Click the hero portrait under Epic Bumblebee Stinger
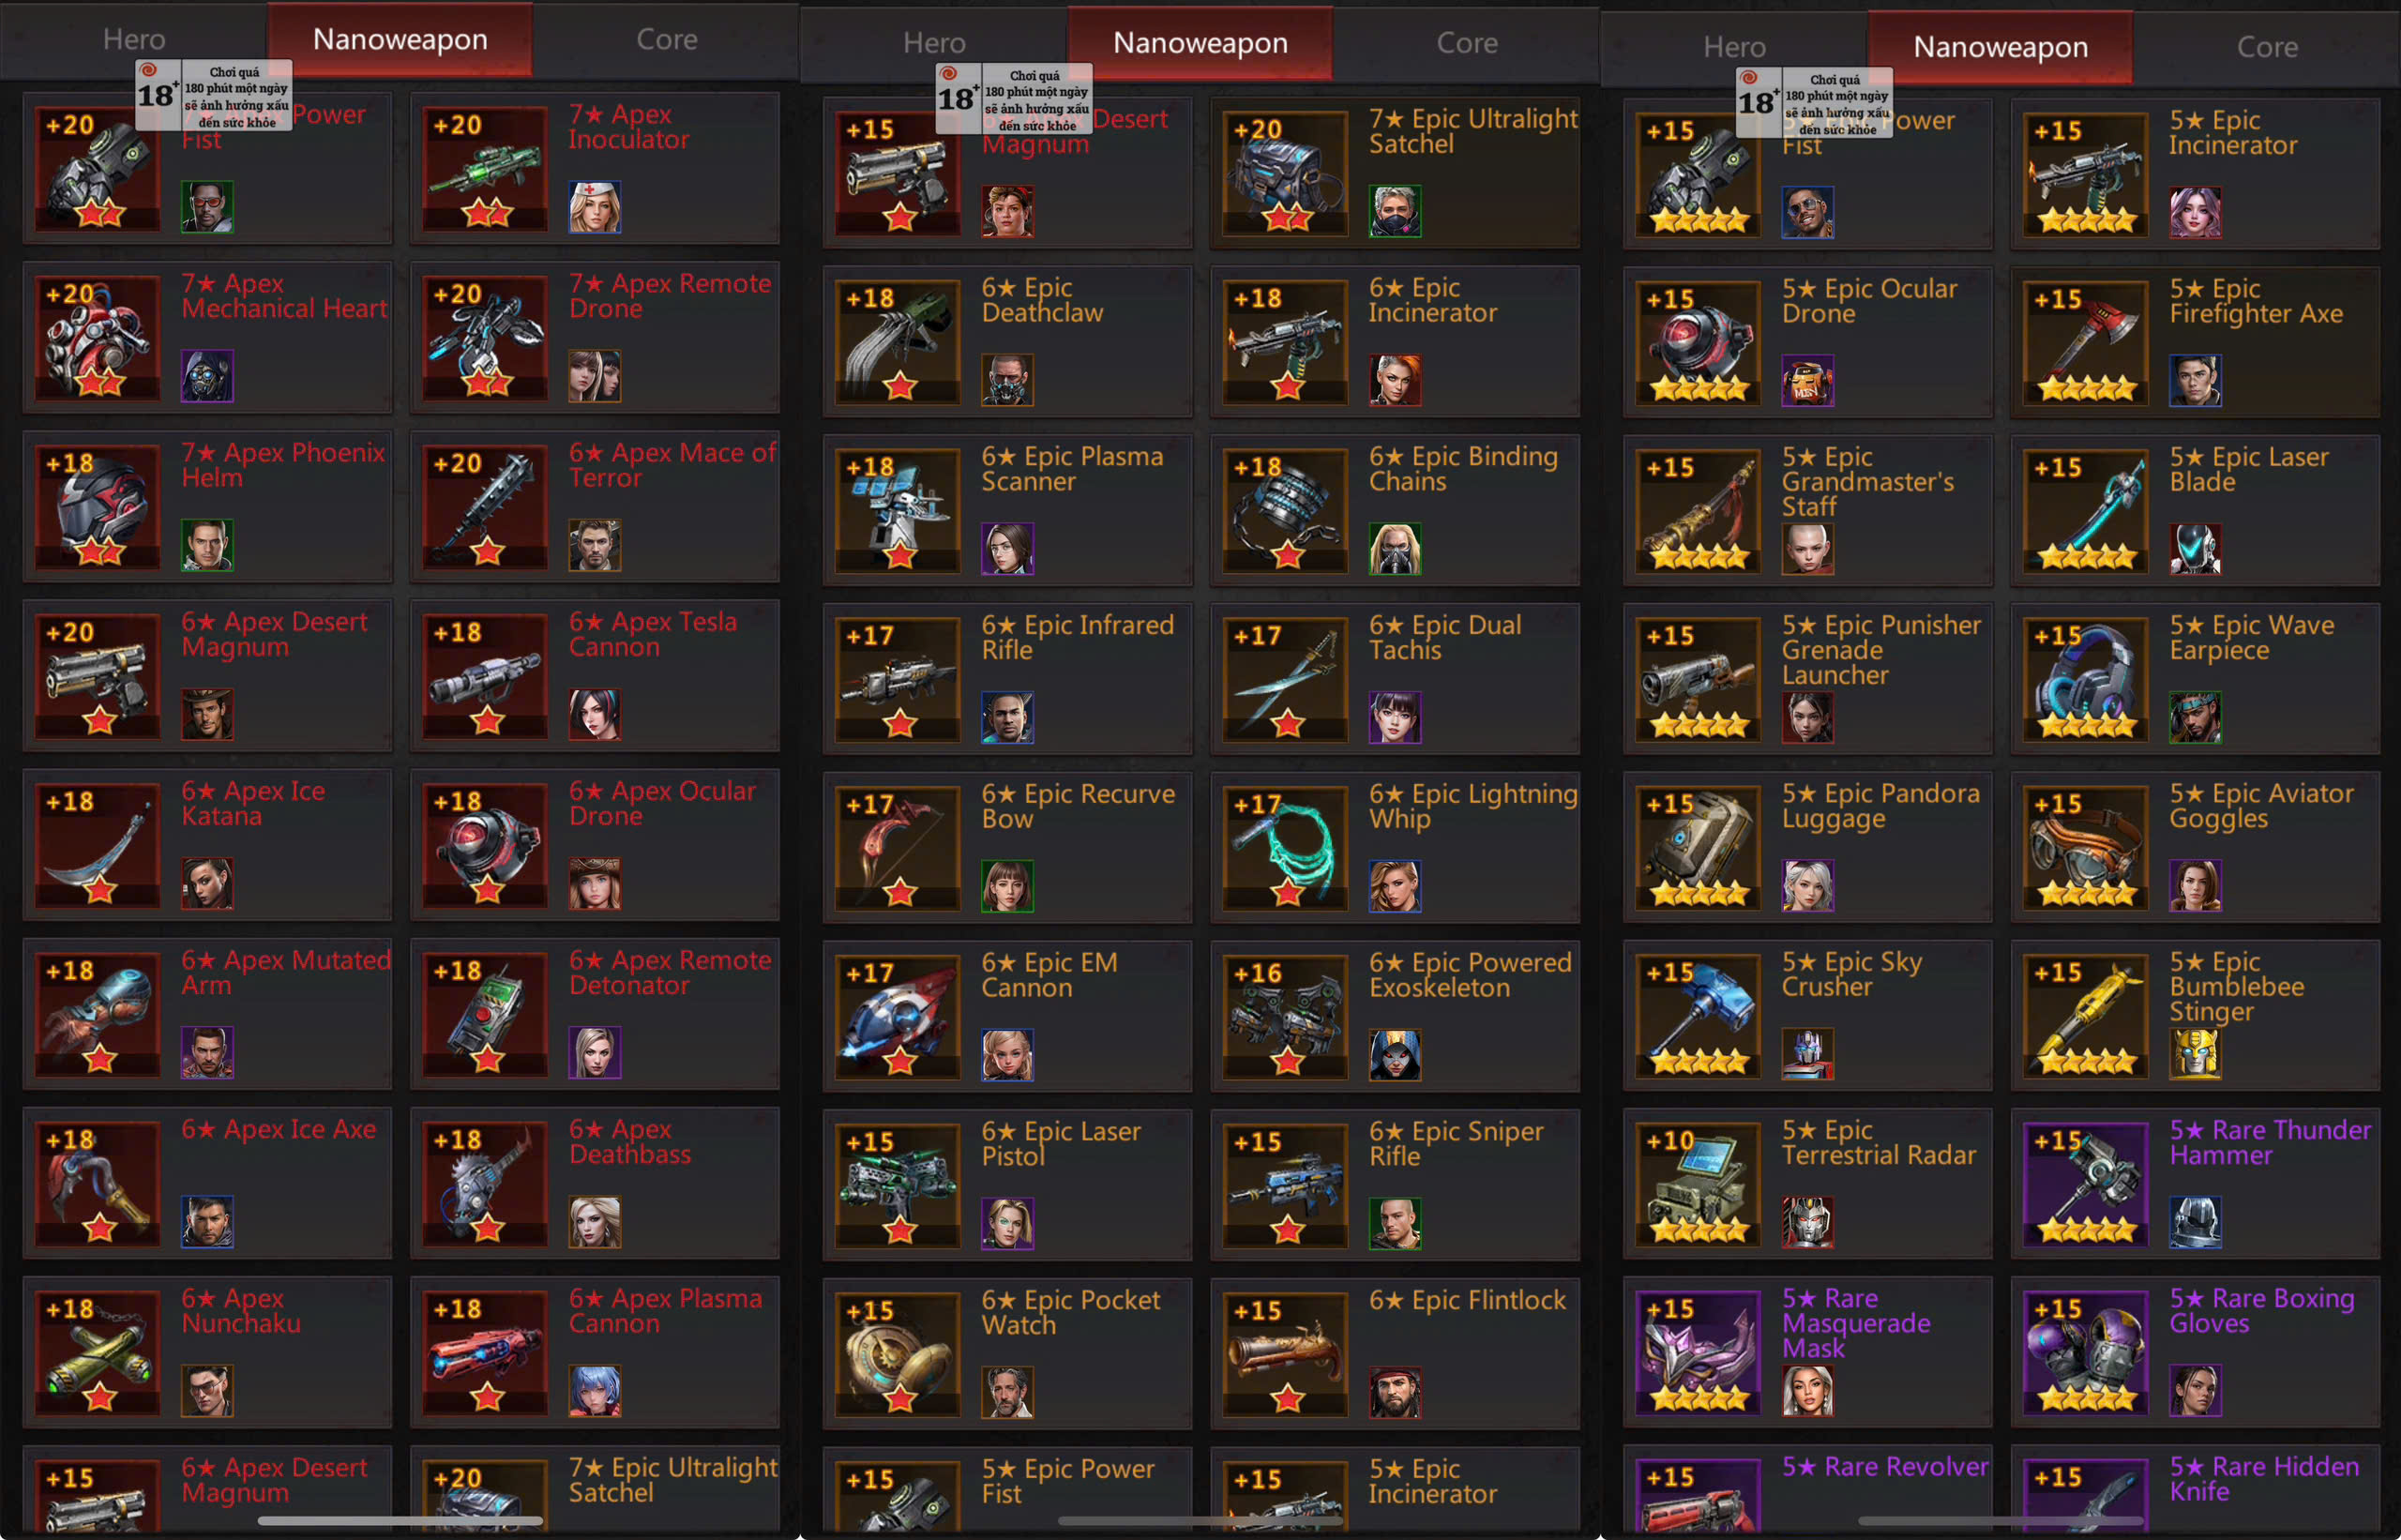2401x1540 pixels. click(2195, 1053)
